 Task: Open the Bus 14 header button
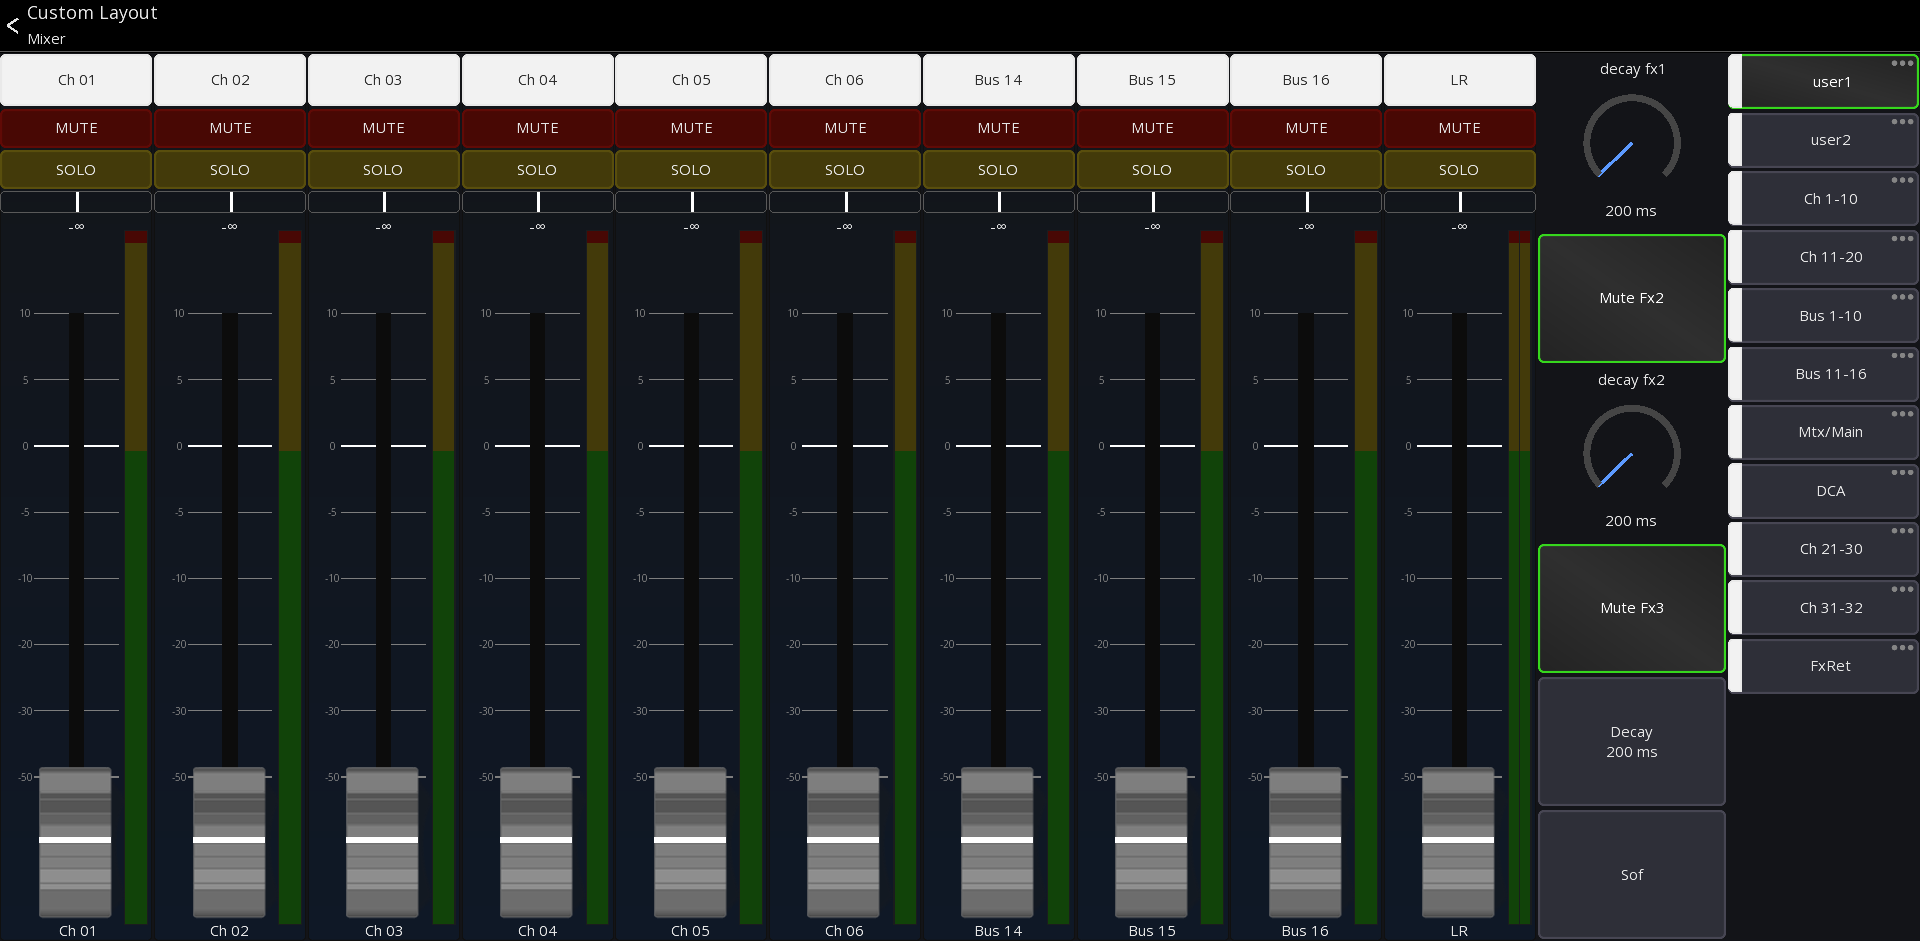998,80
